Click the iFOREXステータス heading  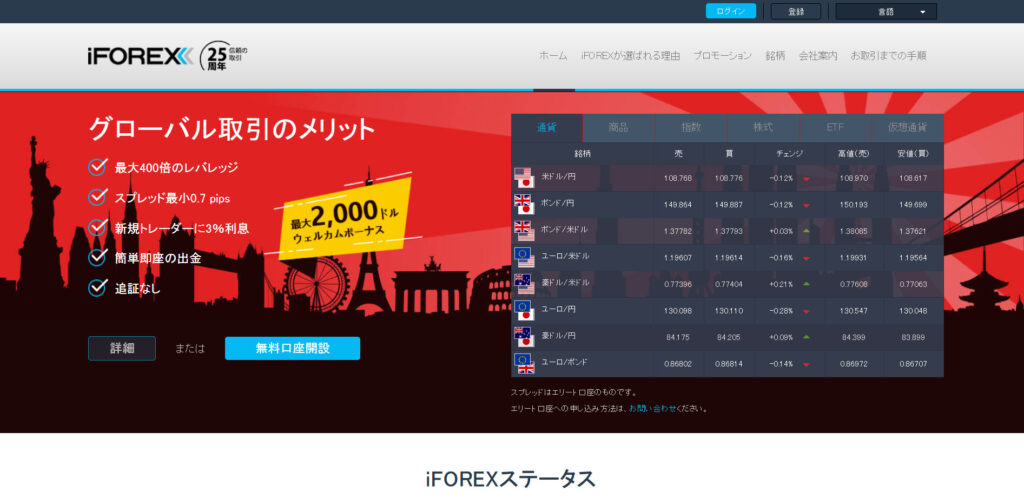511,479
